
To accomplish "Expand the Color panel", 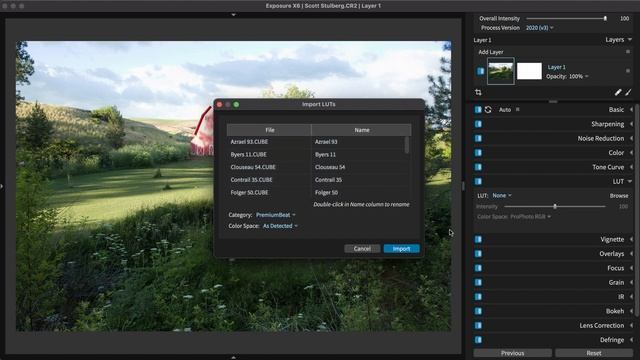I will point(631,153).
